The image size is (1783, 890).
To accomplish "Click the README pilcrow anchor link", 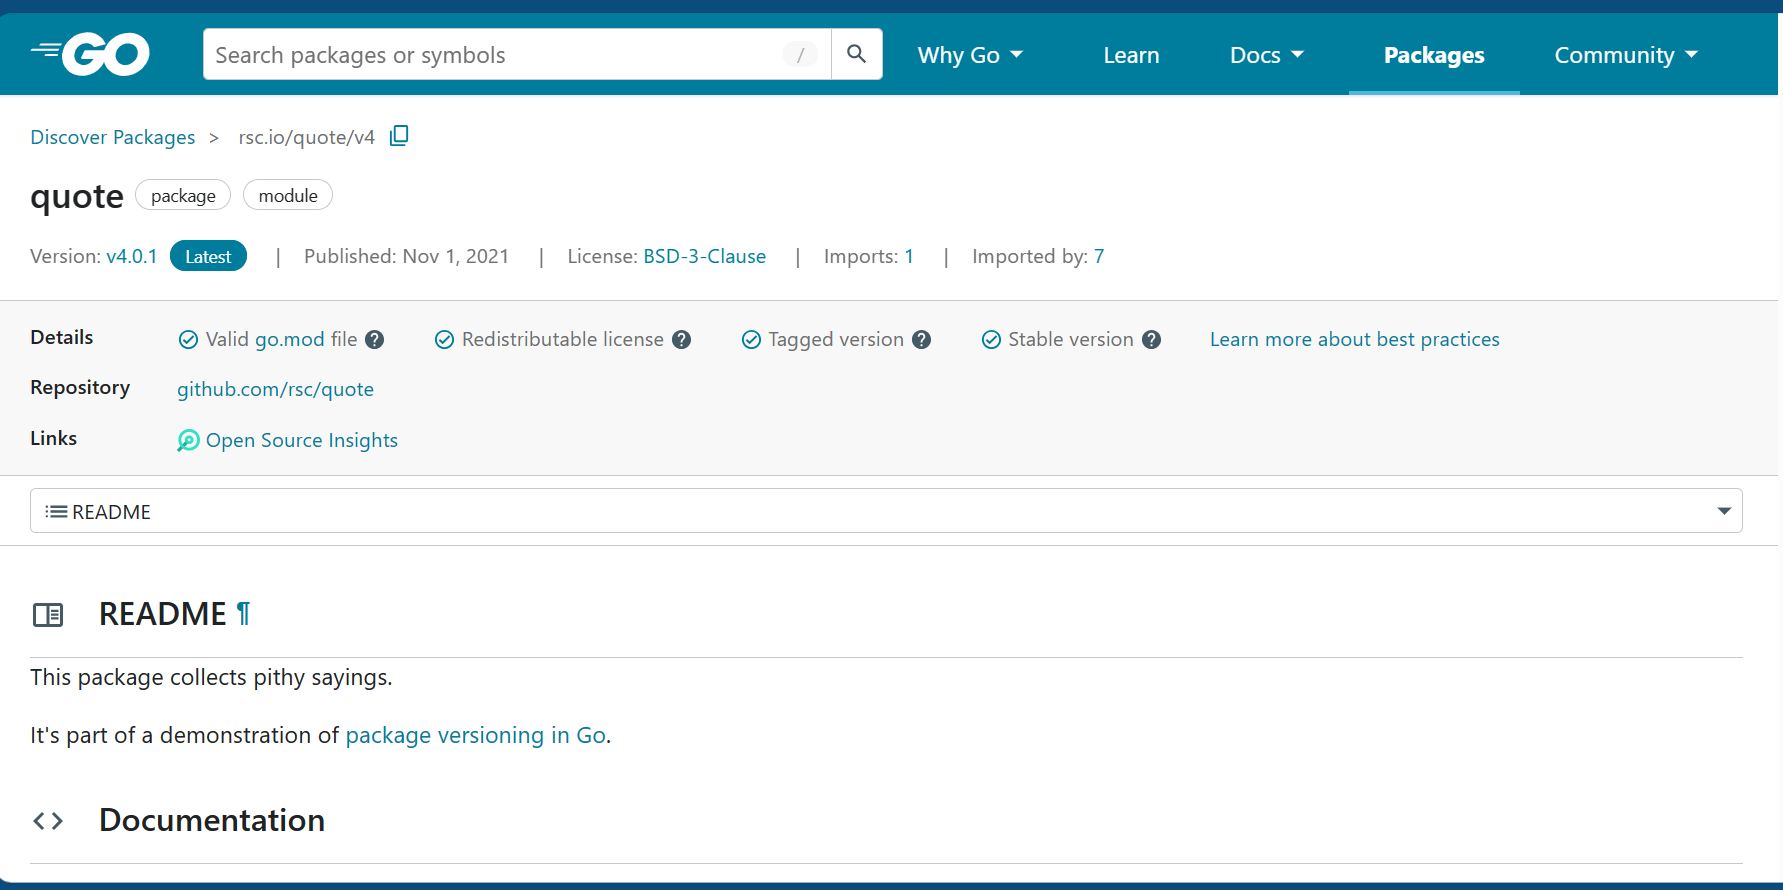I will [x=243, y=614].
